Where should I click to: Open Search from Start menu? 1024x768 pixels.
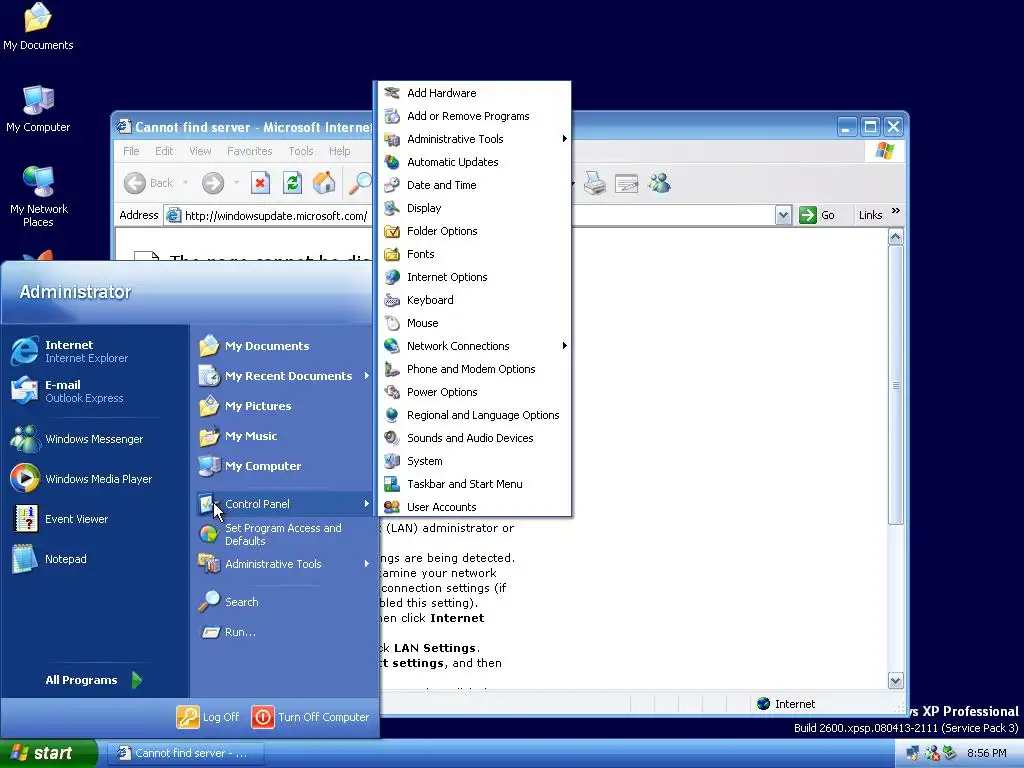click(283, 601)
